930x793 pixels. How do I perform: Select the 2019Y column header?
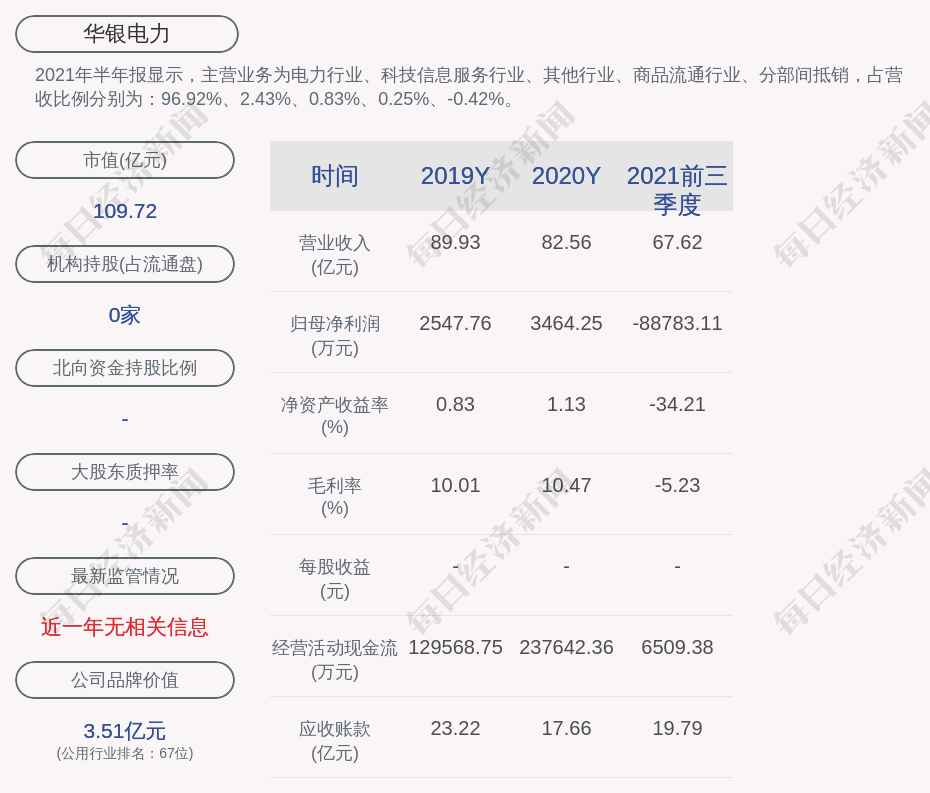click(x=455, y=176)
